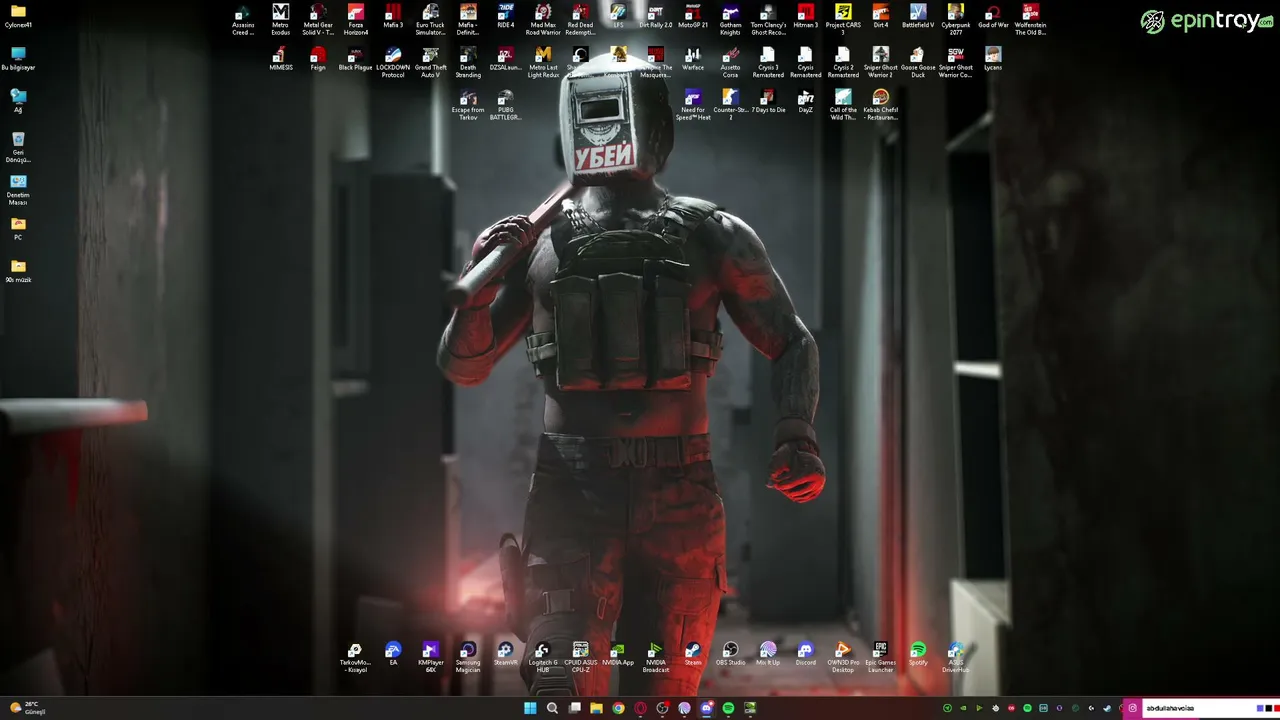Click the Assetto Corsa desktop icon

731,62
